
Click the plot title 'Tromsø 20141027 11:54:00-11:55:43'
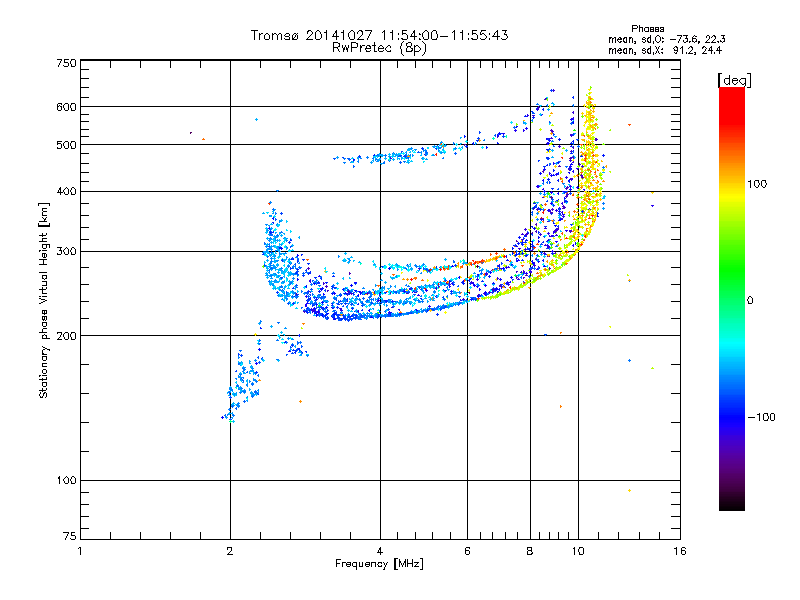point(379,35)
